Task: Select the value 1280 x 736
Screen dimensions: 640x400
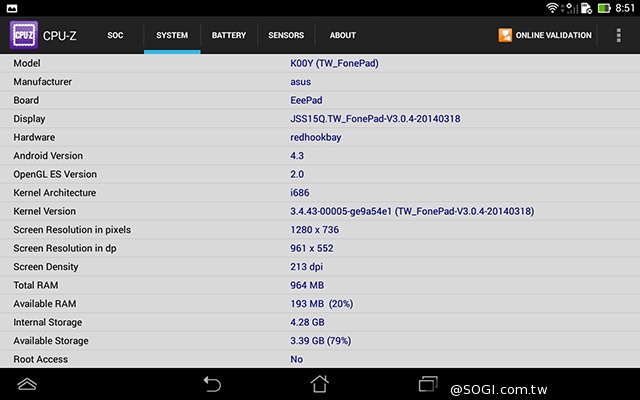Action: coord(315,230)
